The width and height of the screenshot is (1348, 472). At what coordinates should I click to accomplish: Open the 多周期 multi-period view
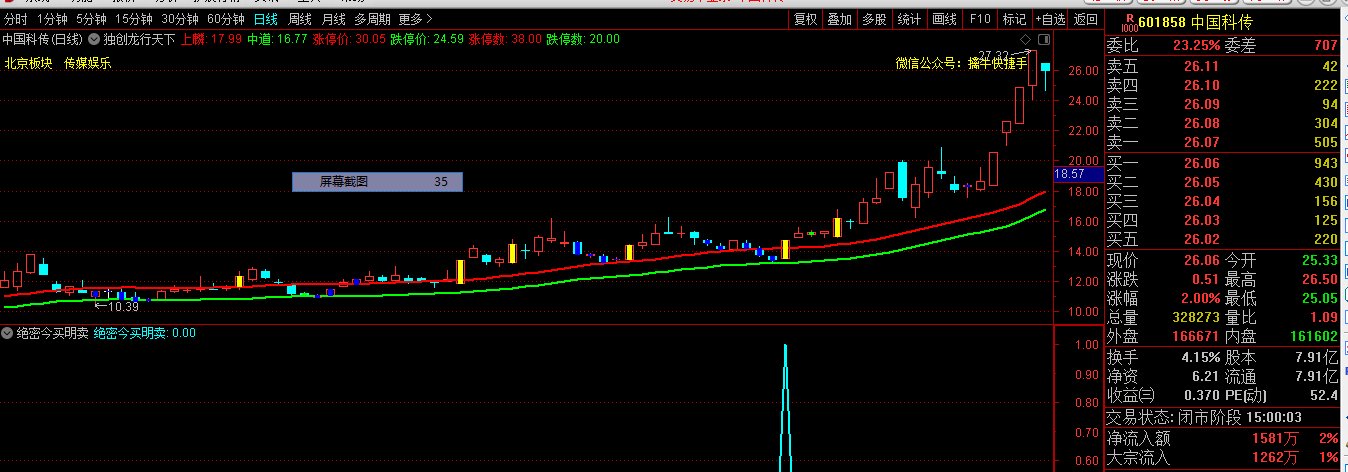[373, 19]
